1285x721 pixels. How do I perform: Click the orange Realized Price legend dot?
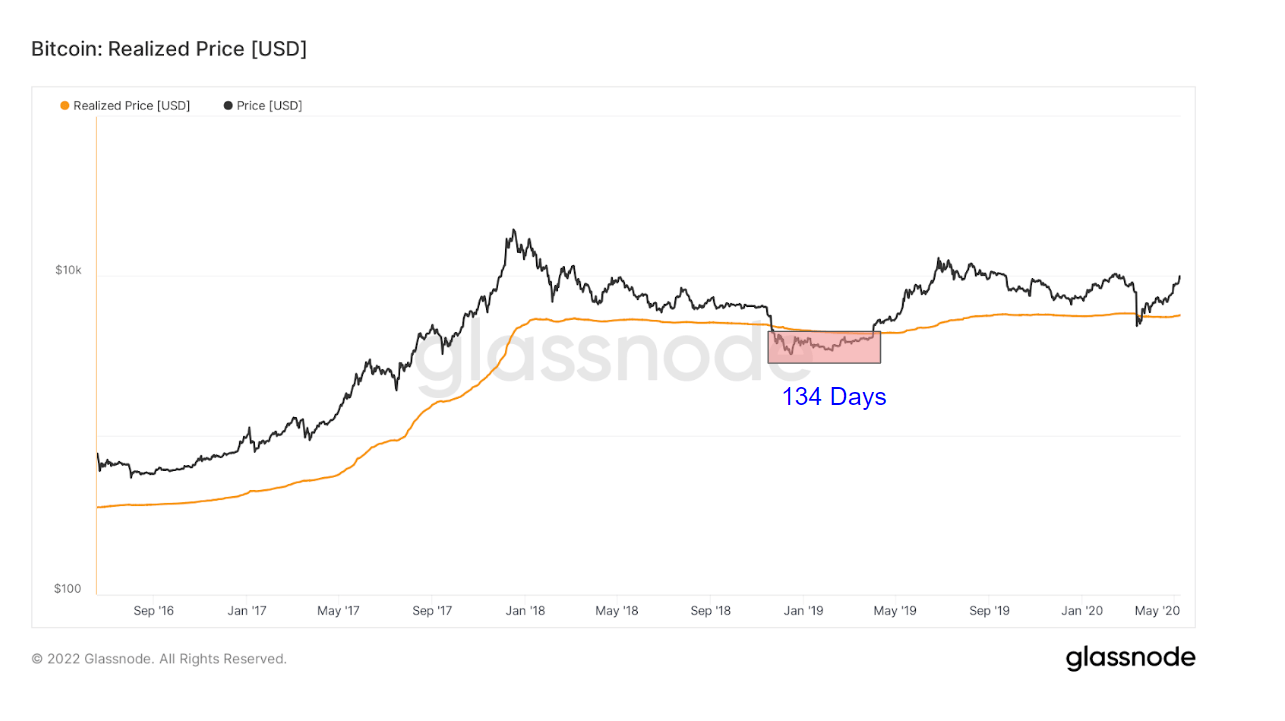click(65, 106)
